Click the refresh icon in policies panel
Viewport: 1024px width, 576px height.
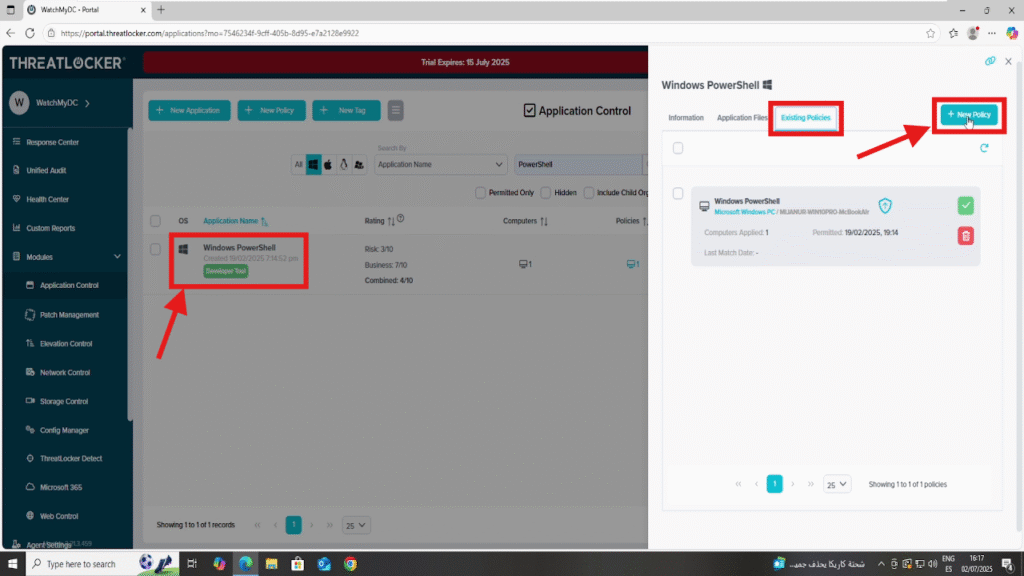pos(984,148)
